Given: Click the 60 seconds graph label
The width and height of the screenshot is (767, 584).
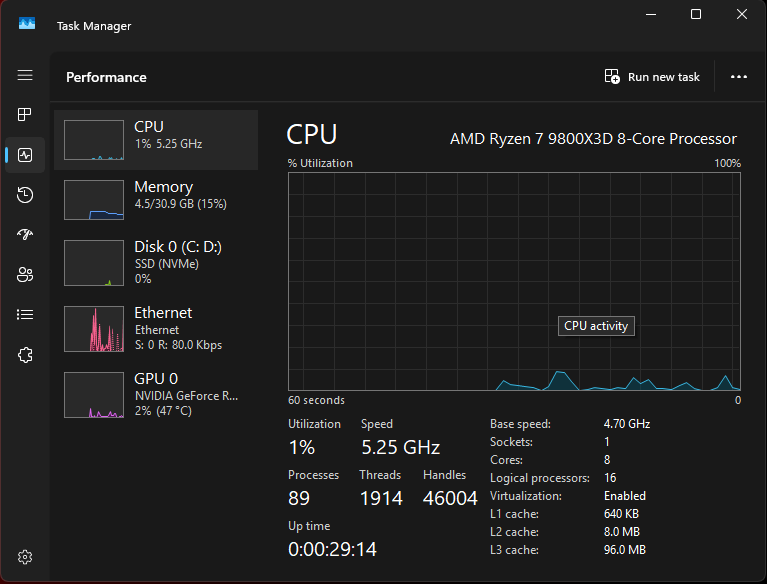Looking at the screenshot, I should [316, 400].
